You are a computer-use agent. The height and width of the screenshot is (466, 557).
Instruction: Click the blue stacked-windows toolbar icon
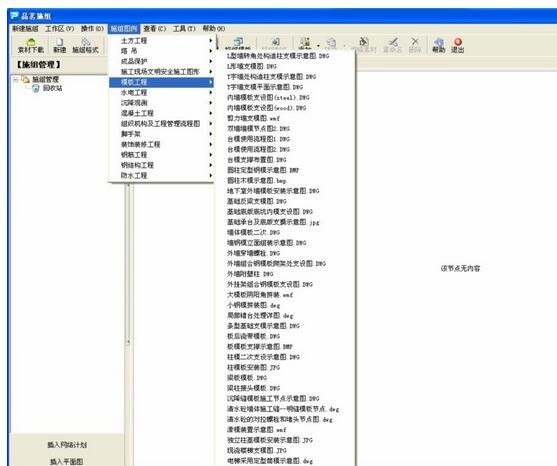238,42
